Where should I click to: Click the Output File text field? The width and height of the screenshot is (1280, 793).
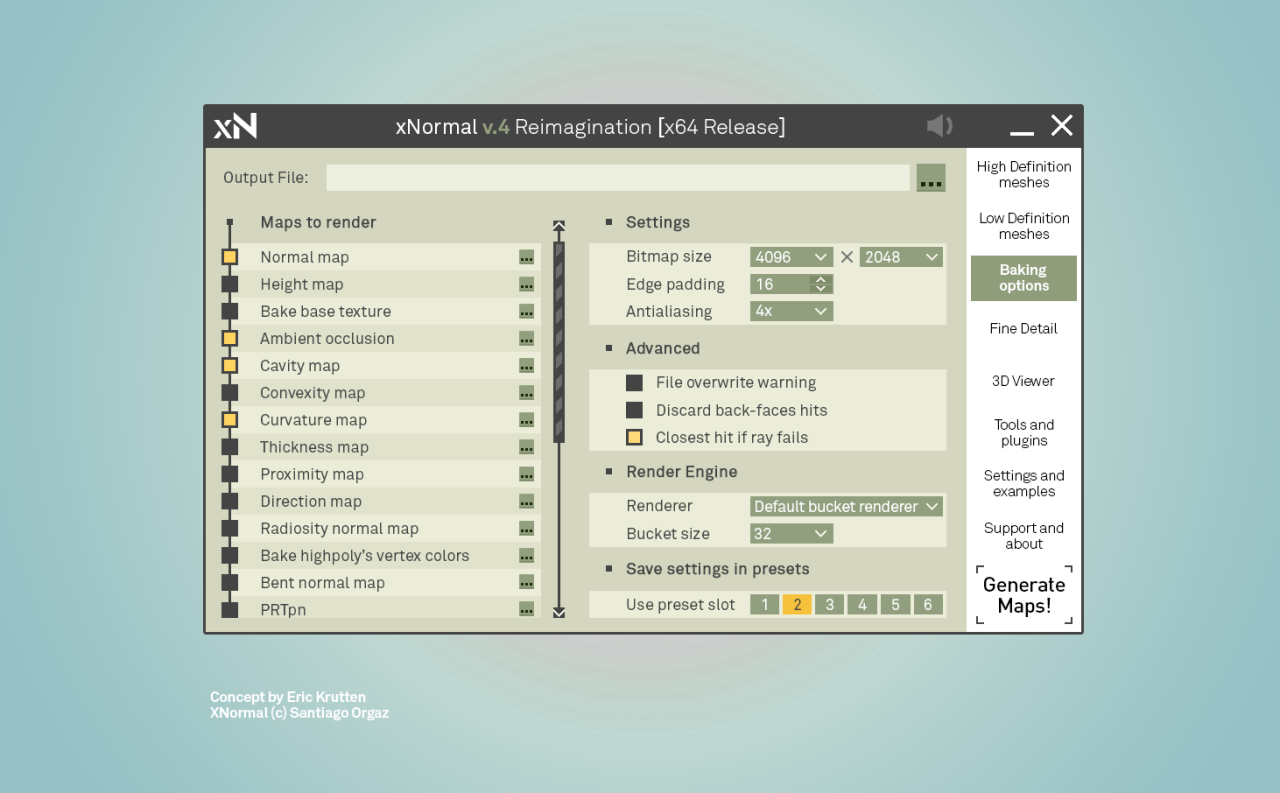coord(618,178)
